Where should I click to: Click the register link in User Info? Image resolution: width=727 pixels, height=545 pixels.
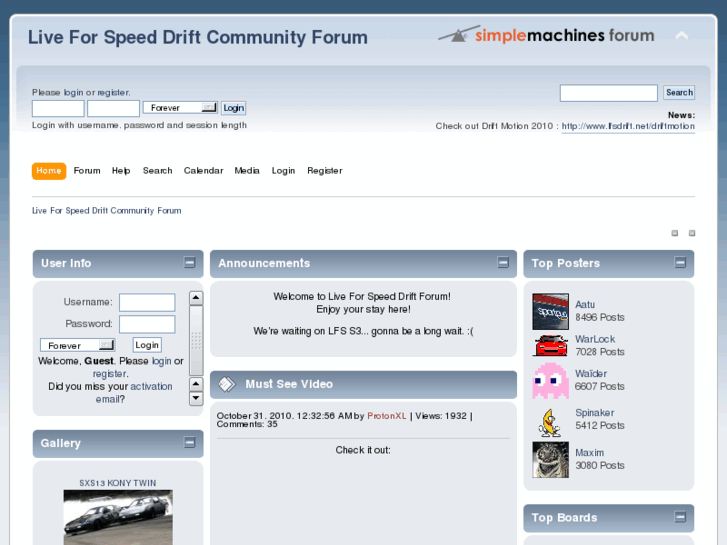pos(109,374)
